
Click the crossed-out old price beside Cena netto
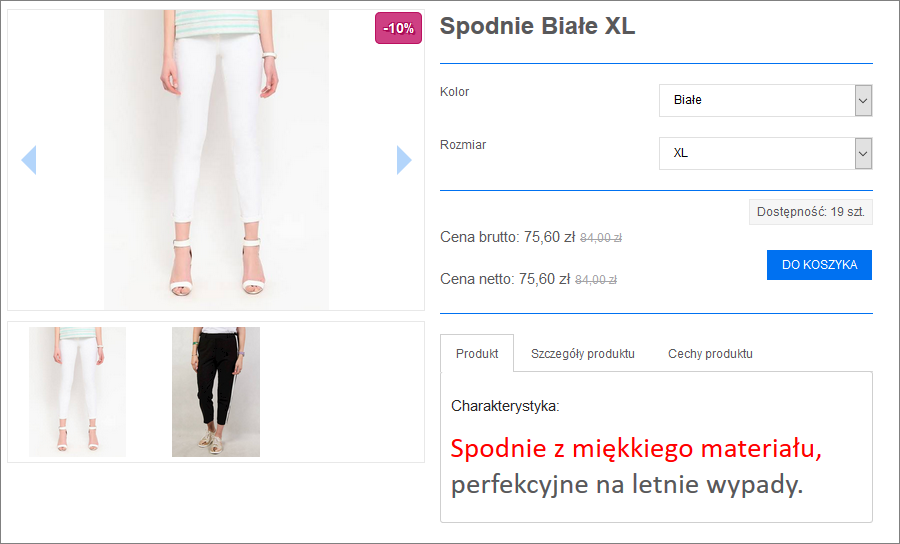(x=596, y=280)
